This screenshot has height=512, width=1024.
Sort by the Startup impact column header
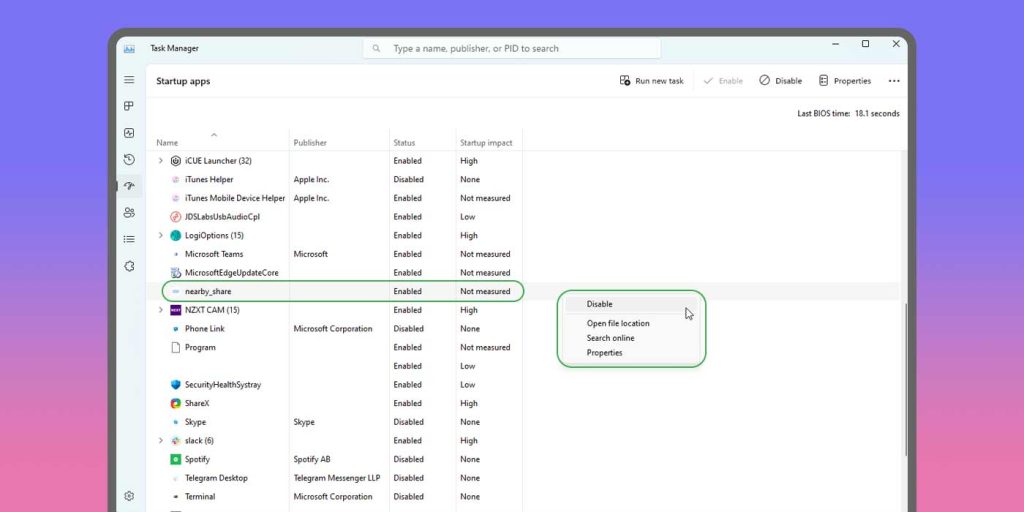486,143
